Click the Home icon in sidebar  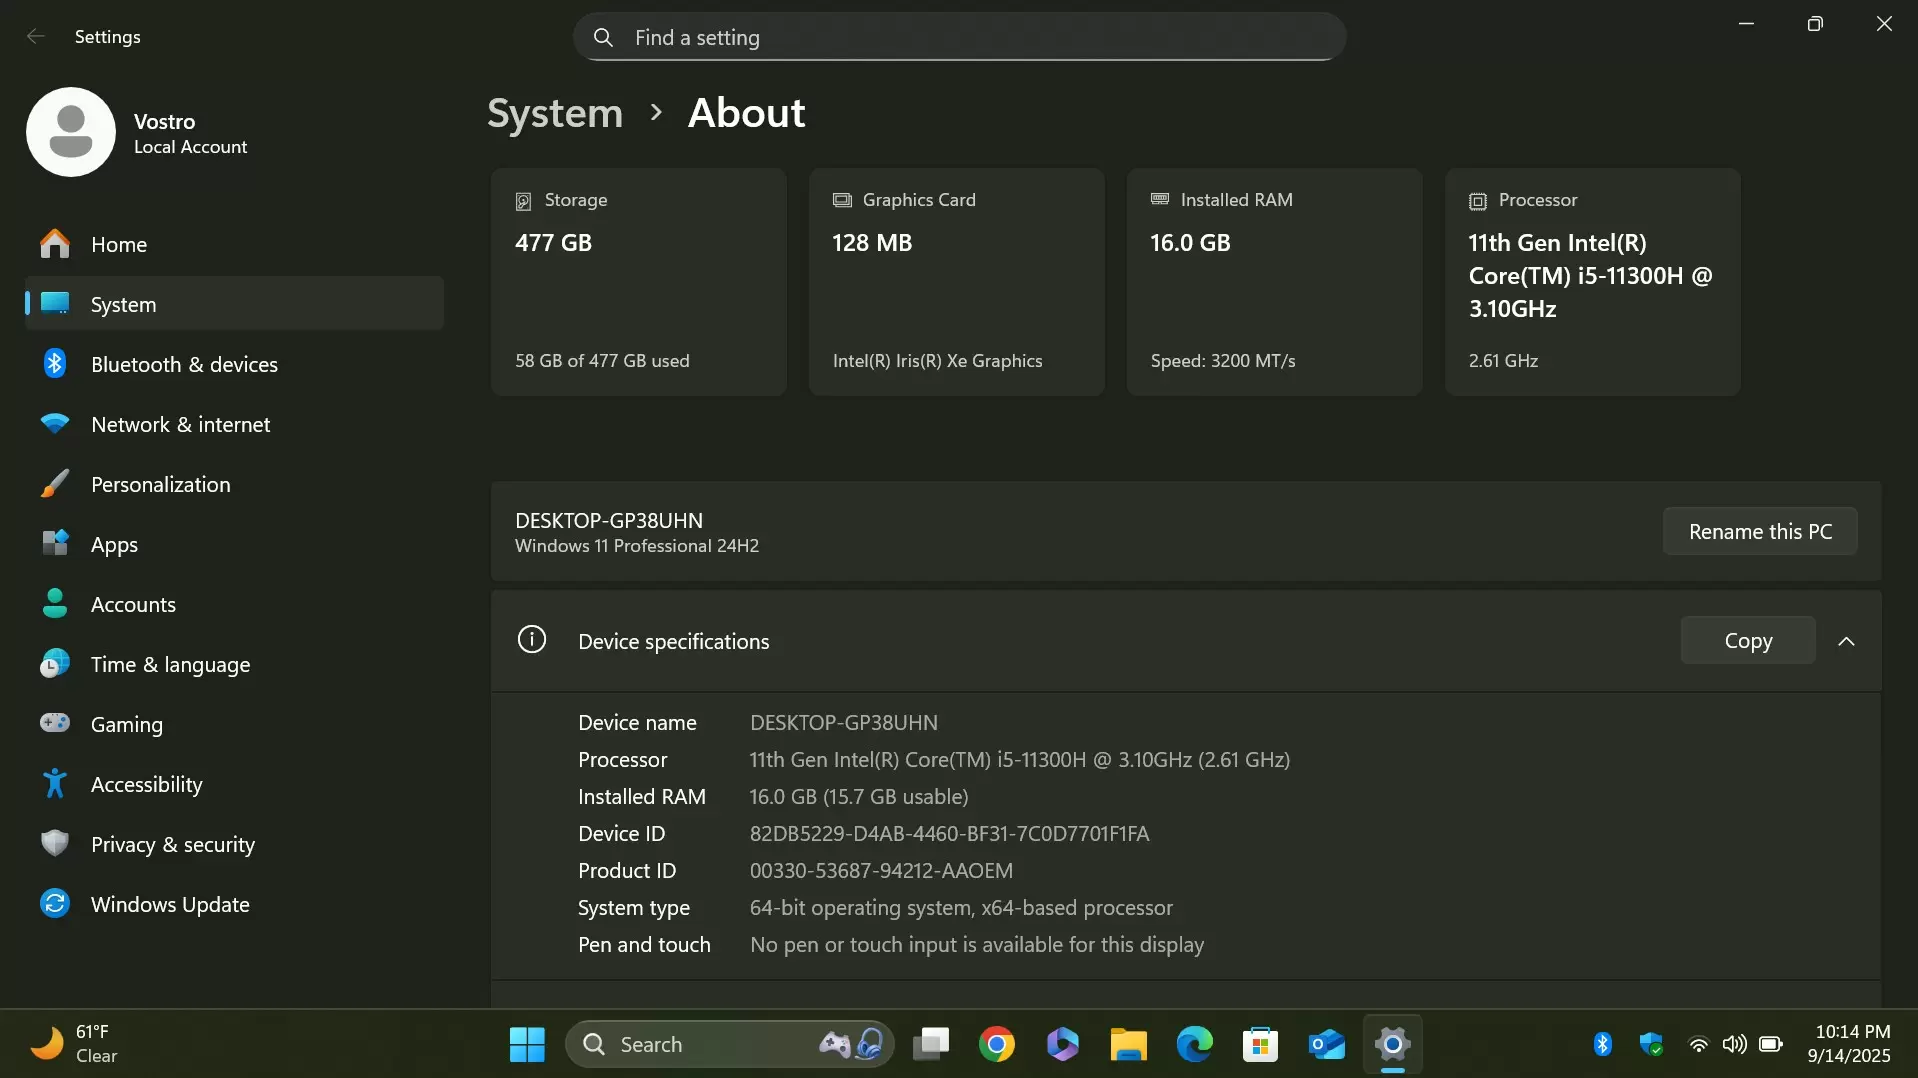pos(55,244)
